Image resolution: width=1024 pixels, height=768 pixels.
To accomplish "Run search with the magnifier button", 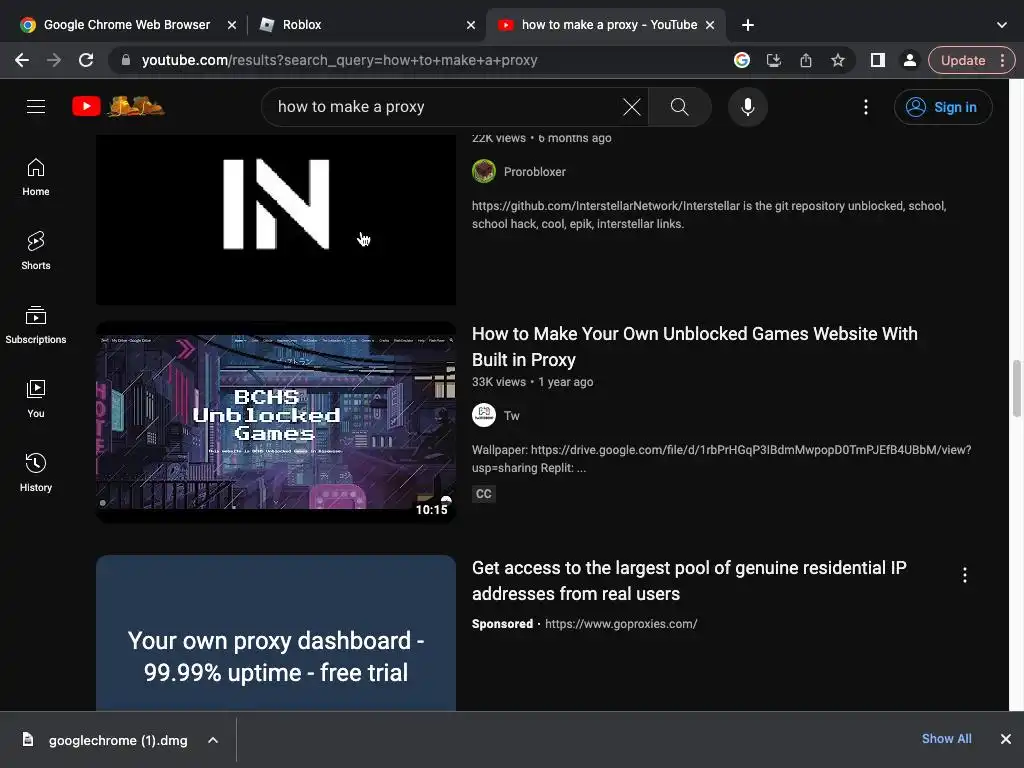I will tap(679, 106).
